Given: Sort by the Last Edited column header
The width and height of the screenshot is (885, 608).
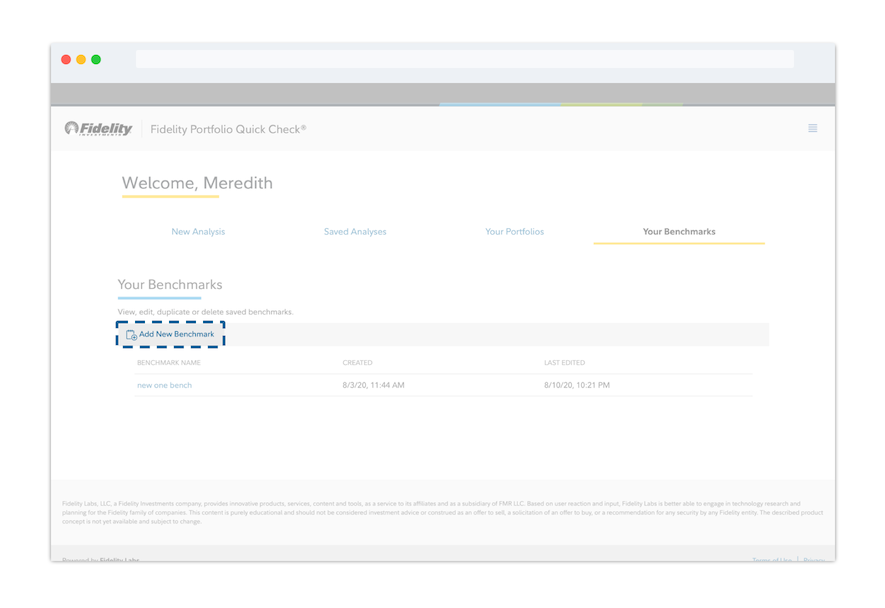Looking at the screenshot, I should (x=564, y=363).
